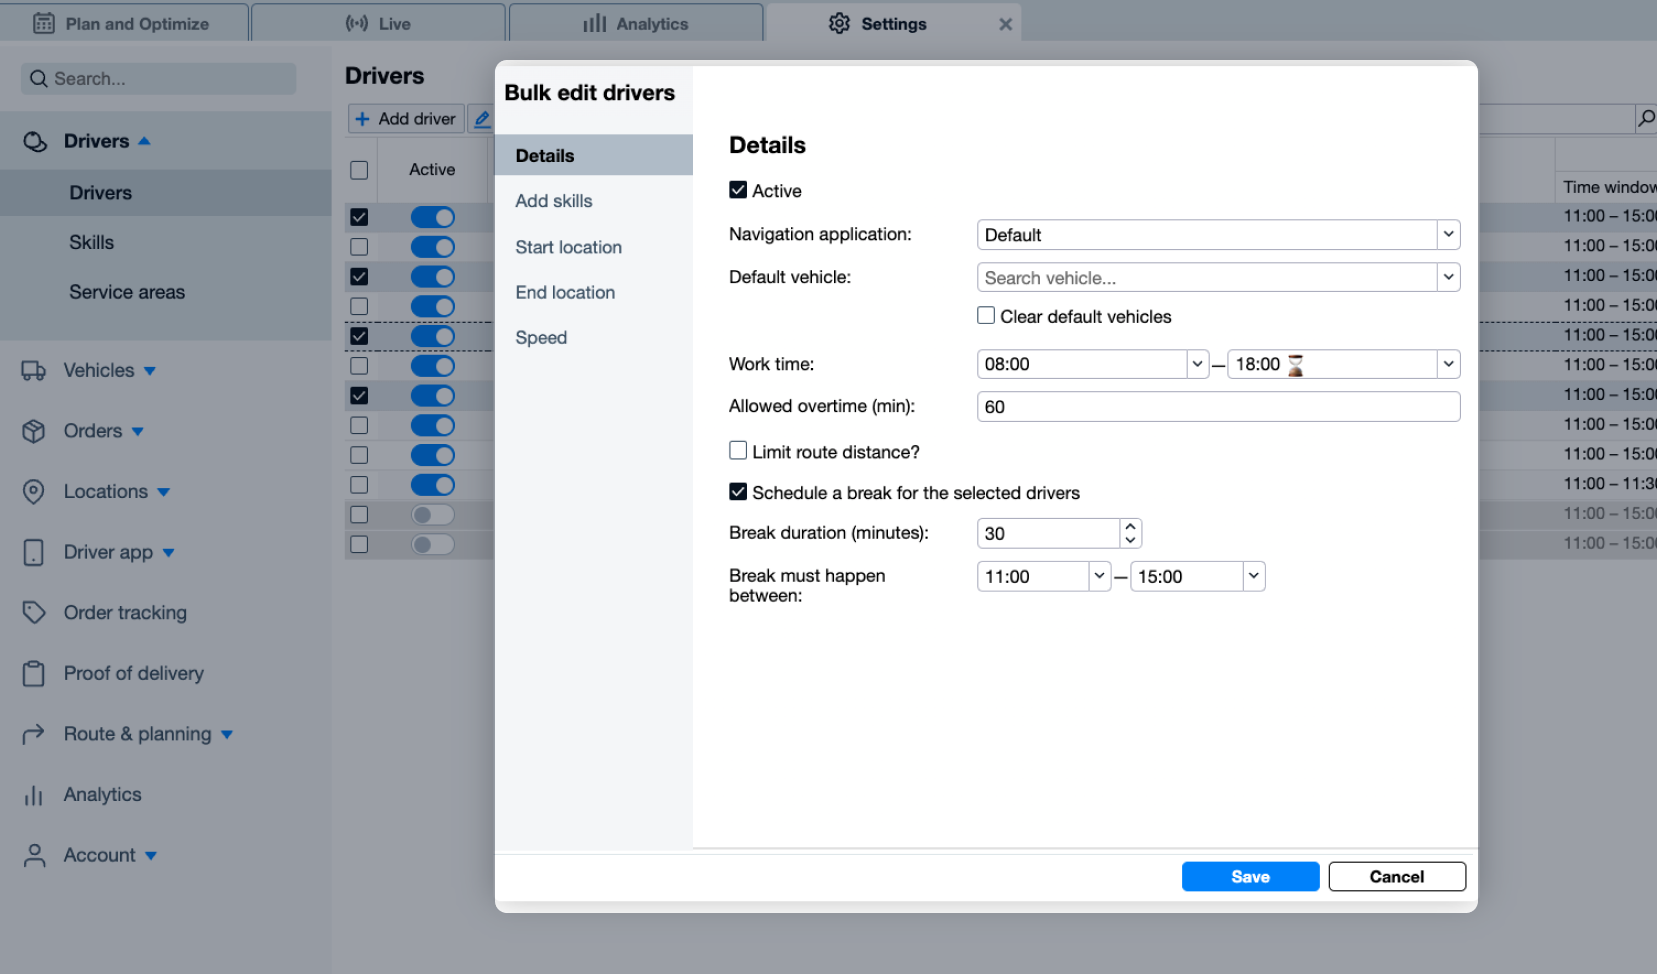Open the work start time dropdown

point(1197,364)
